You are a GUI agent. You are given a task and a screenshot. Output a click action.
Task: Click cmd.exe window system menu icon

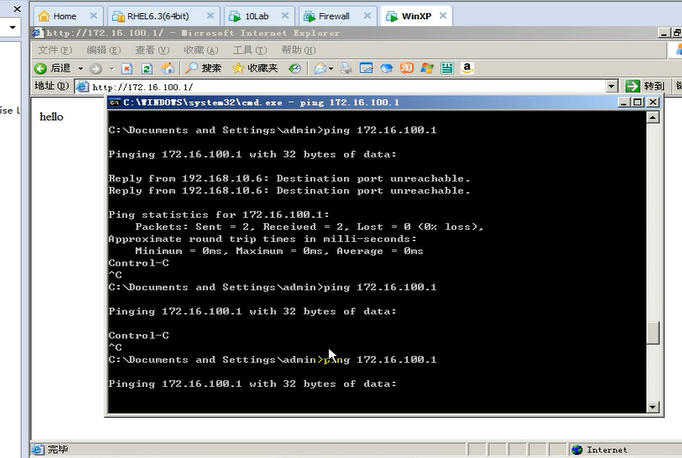(x=115, y=102)
